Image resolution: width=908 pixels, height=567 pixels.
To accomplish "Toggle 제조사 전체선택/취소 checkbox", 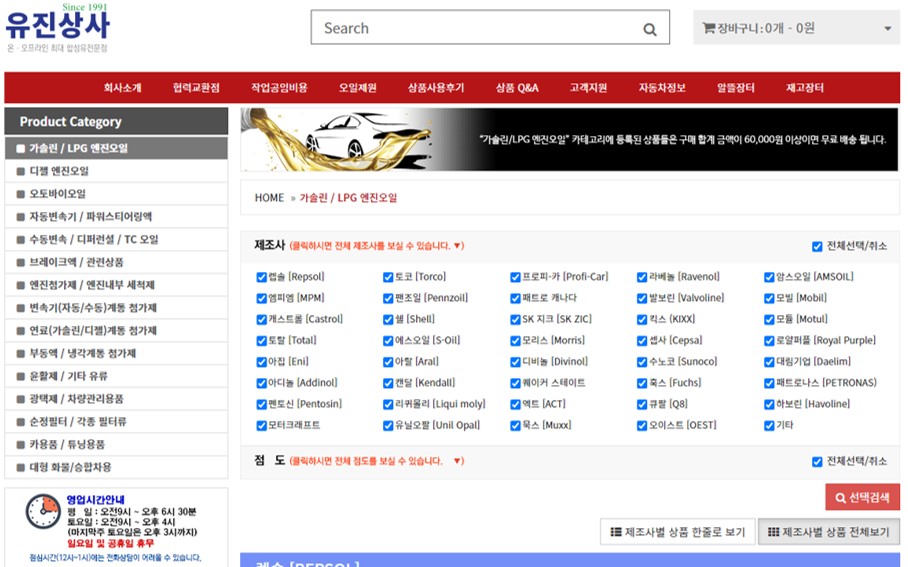I will point(817,247).
